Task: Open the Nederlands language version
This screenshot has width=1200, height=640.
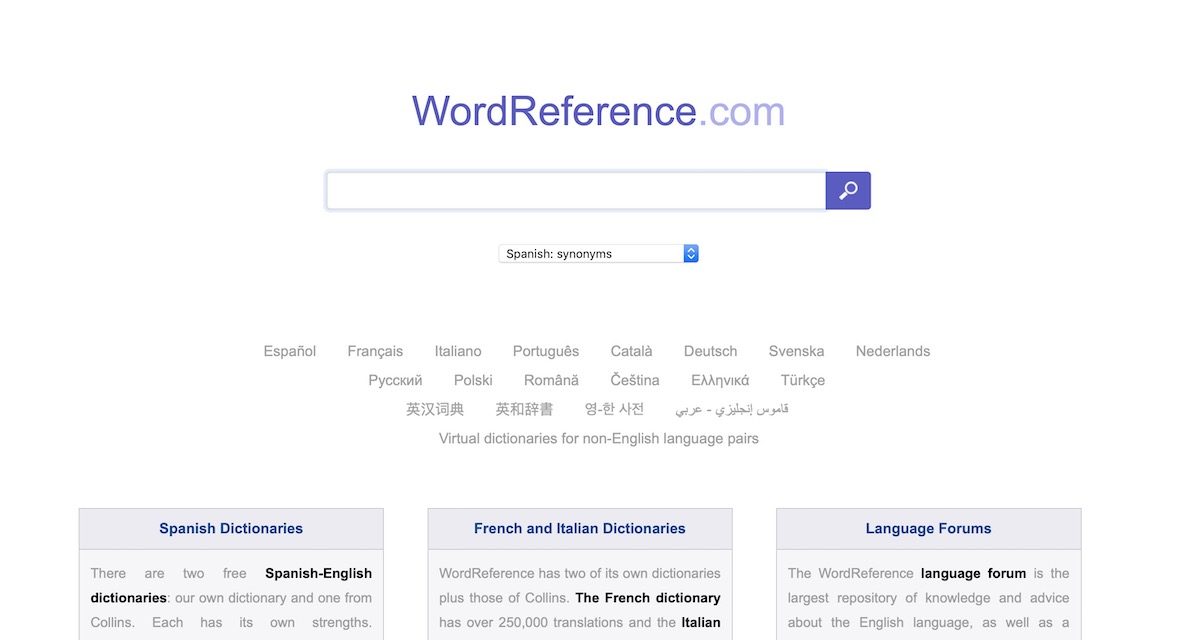Action: [893, 351]
